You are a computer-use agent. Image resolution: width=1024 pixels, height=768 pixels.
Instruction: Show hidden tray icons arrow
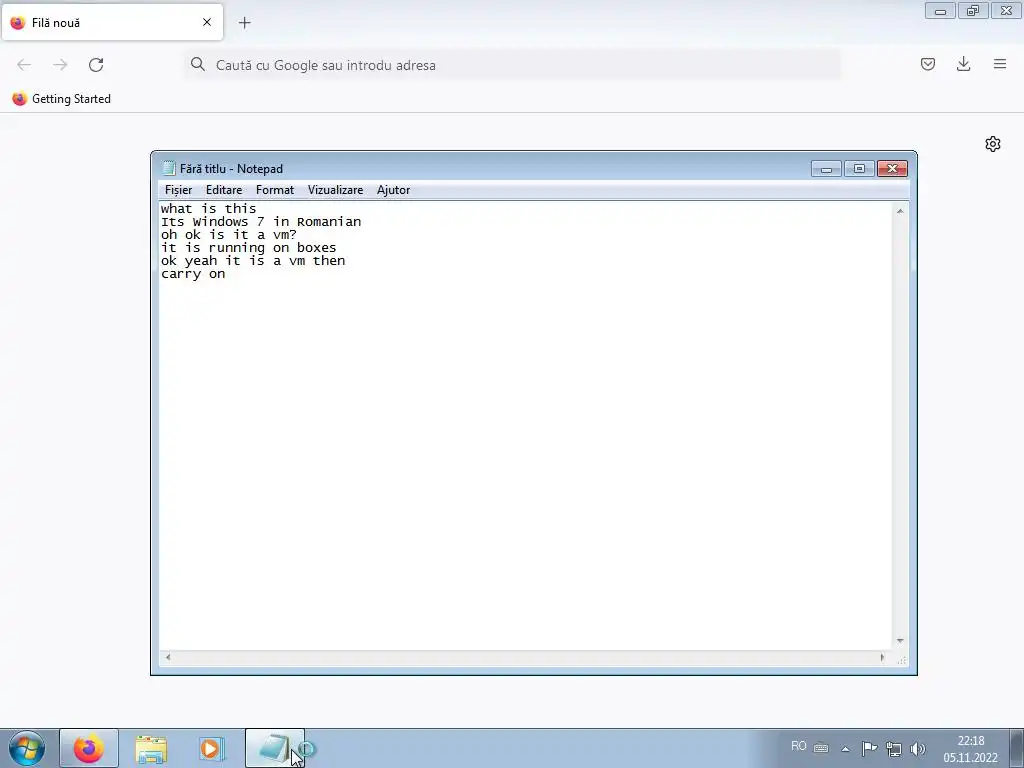tap(845, 749)
